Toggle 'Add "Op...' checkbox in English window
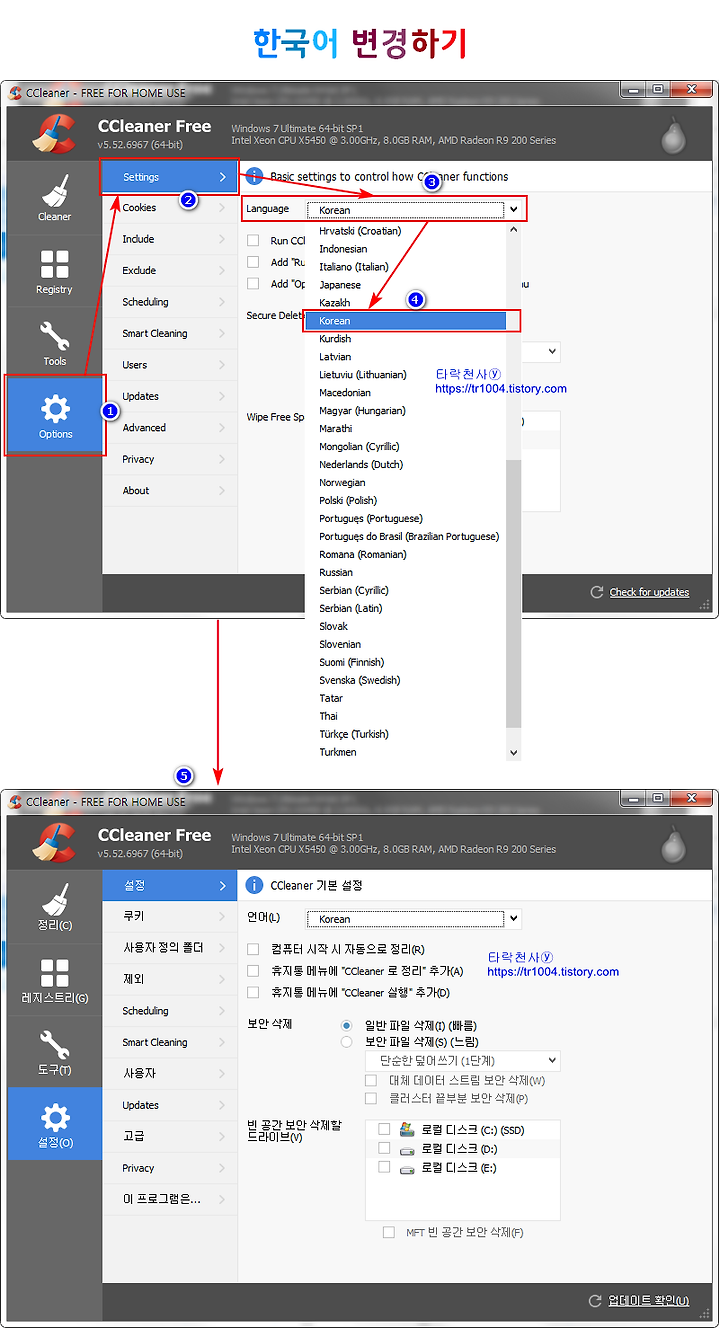Viewport: 720px width, 1328px height. click(252, 284)
